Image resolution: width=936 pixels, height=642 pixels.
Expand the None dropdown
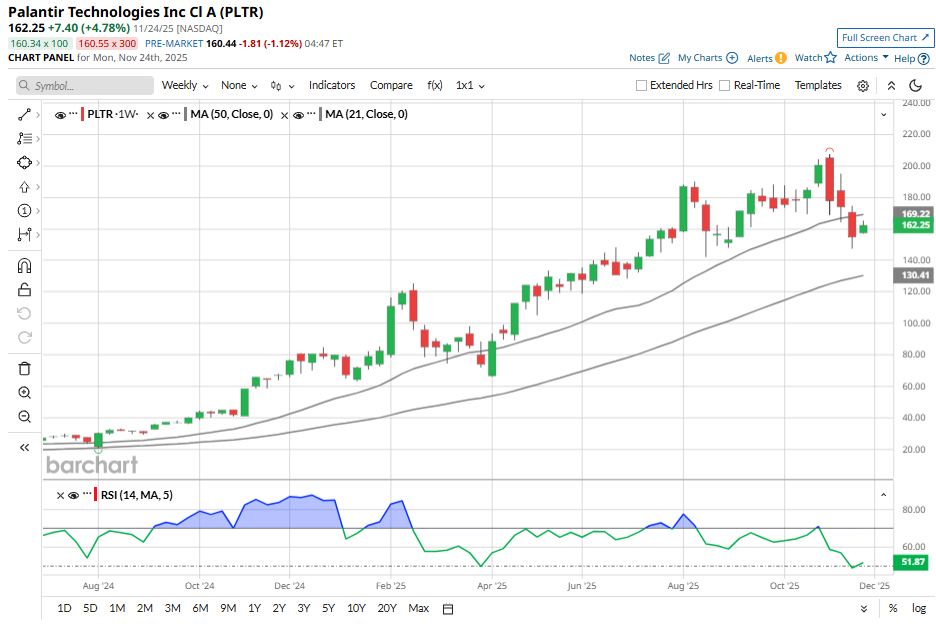[x=239, y=86]
